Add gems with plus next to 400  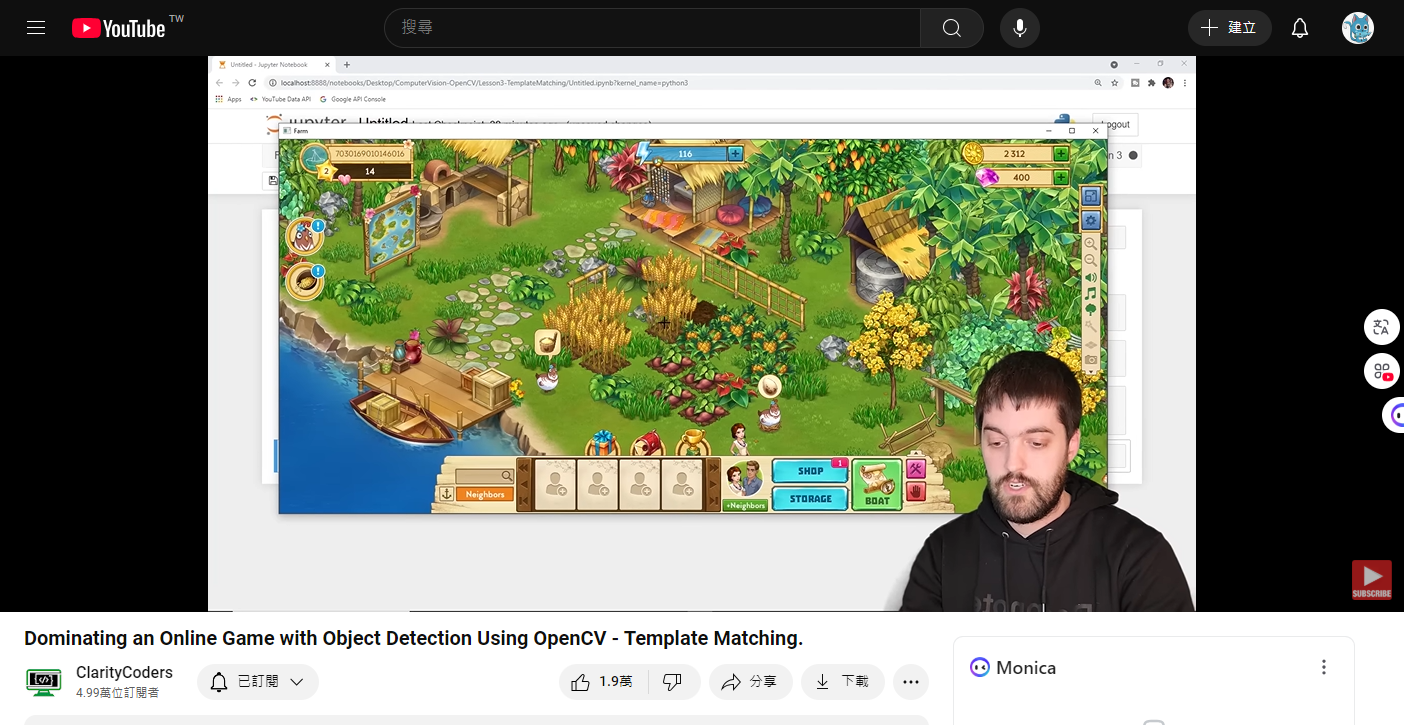click(1060, 177)
